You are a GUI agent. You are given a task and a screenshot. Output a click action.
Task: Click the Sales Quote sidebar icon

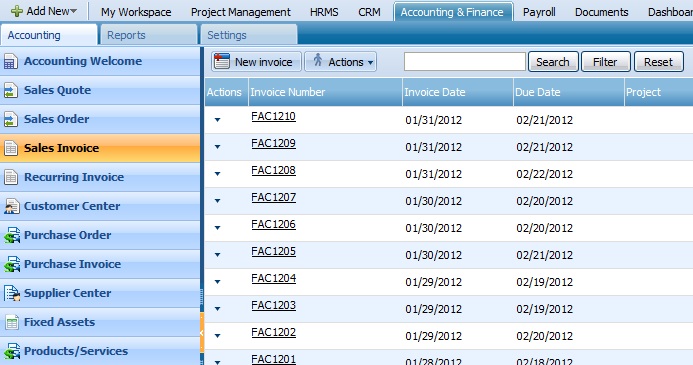coord(11,90)
